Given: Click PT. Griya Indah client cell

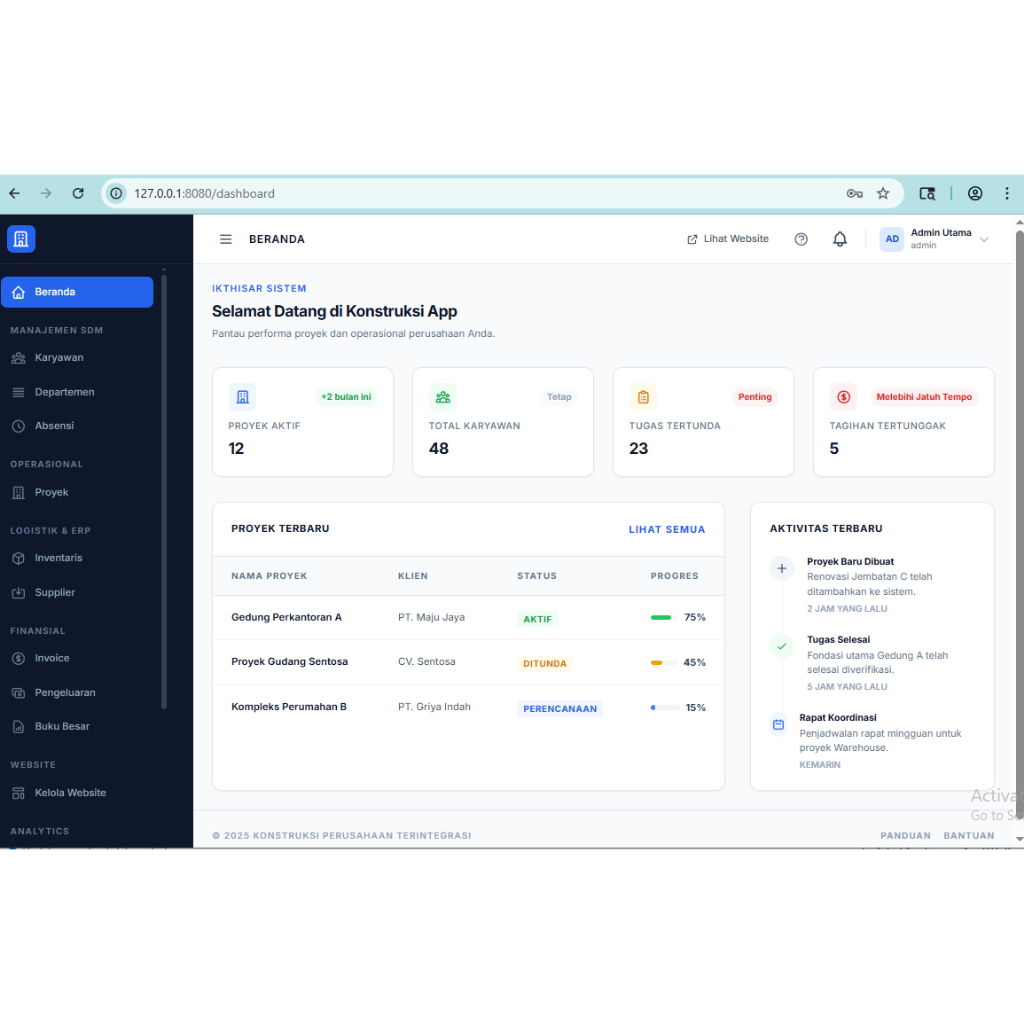Looking at the screenshot, I should tap(434, 707).
